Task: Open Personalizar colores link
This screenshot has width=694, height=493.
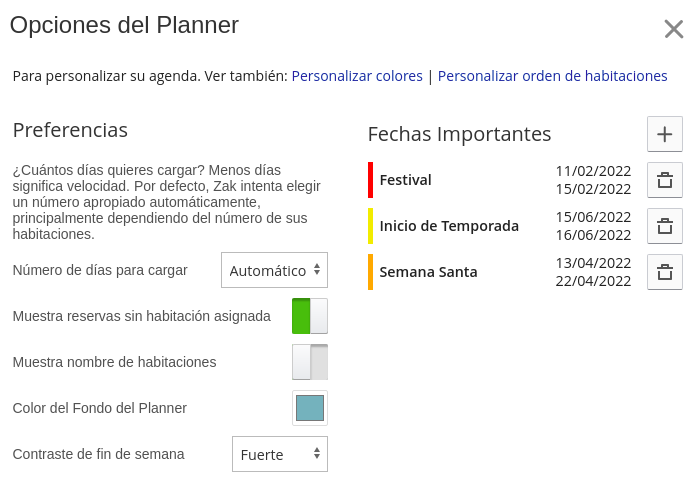Action: [357, 76]
